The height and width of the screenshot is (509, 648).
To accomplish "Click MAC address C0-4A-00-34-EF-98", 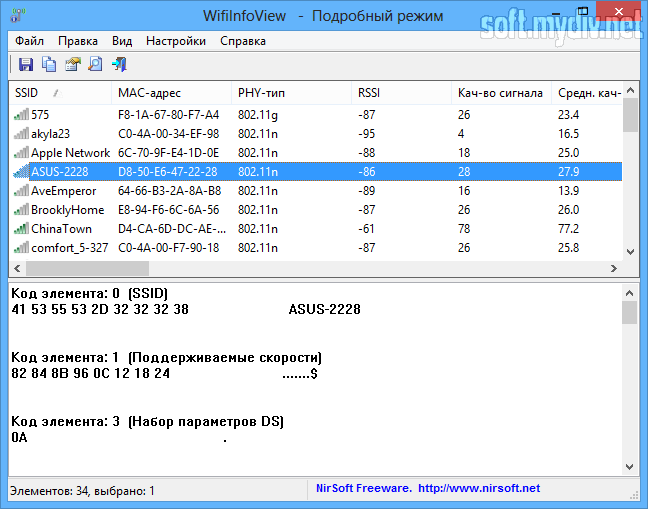I will coord(169,133).
